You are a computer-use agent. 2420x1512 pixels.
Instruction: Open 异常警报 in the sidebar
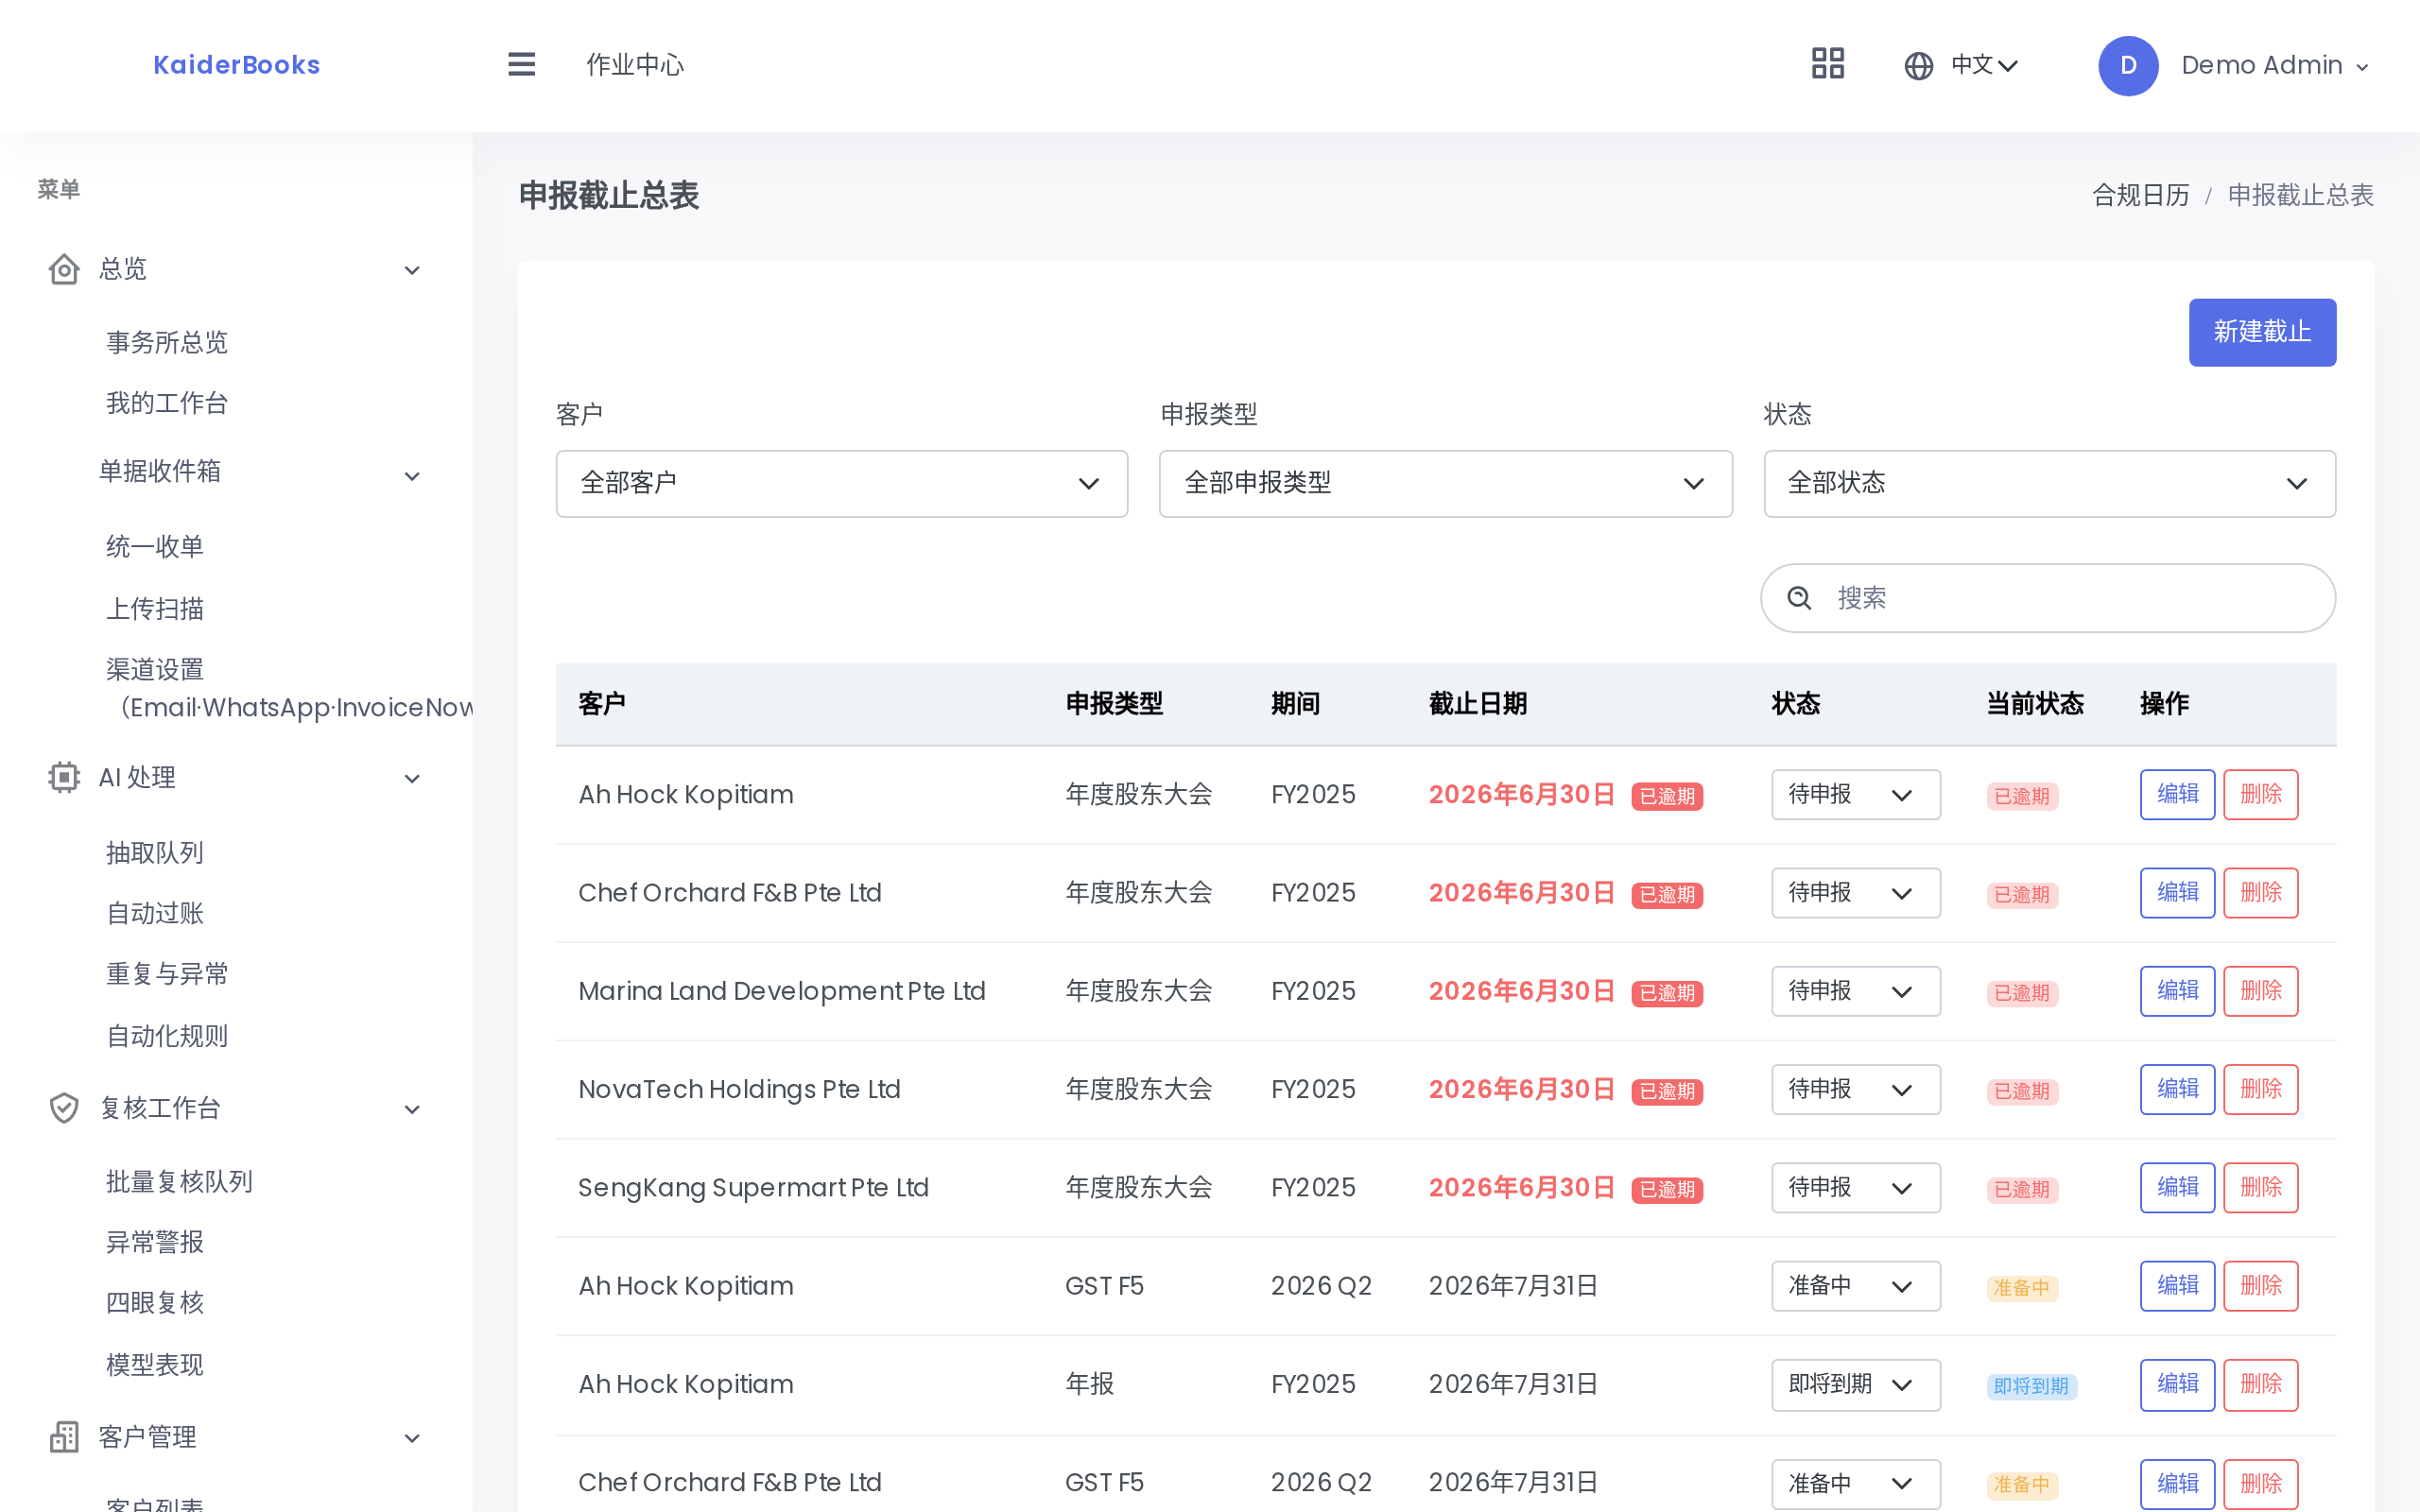(155, 1242)
